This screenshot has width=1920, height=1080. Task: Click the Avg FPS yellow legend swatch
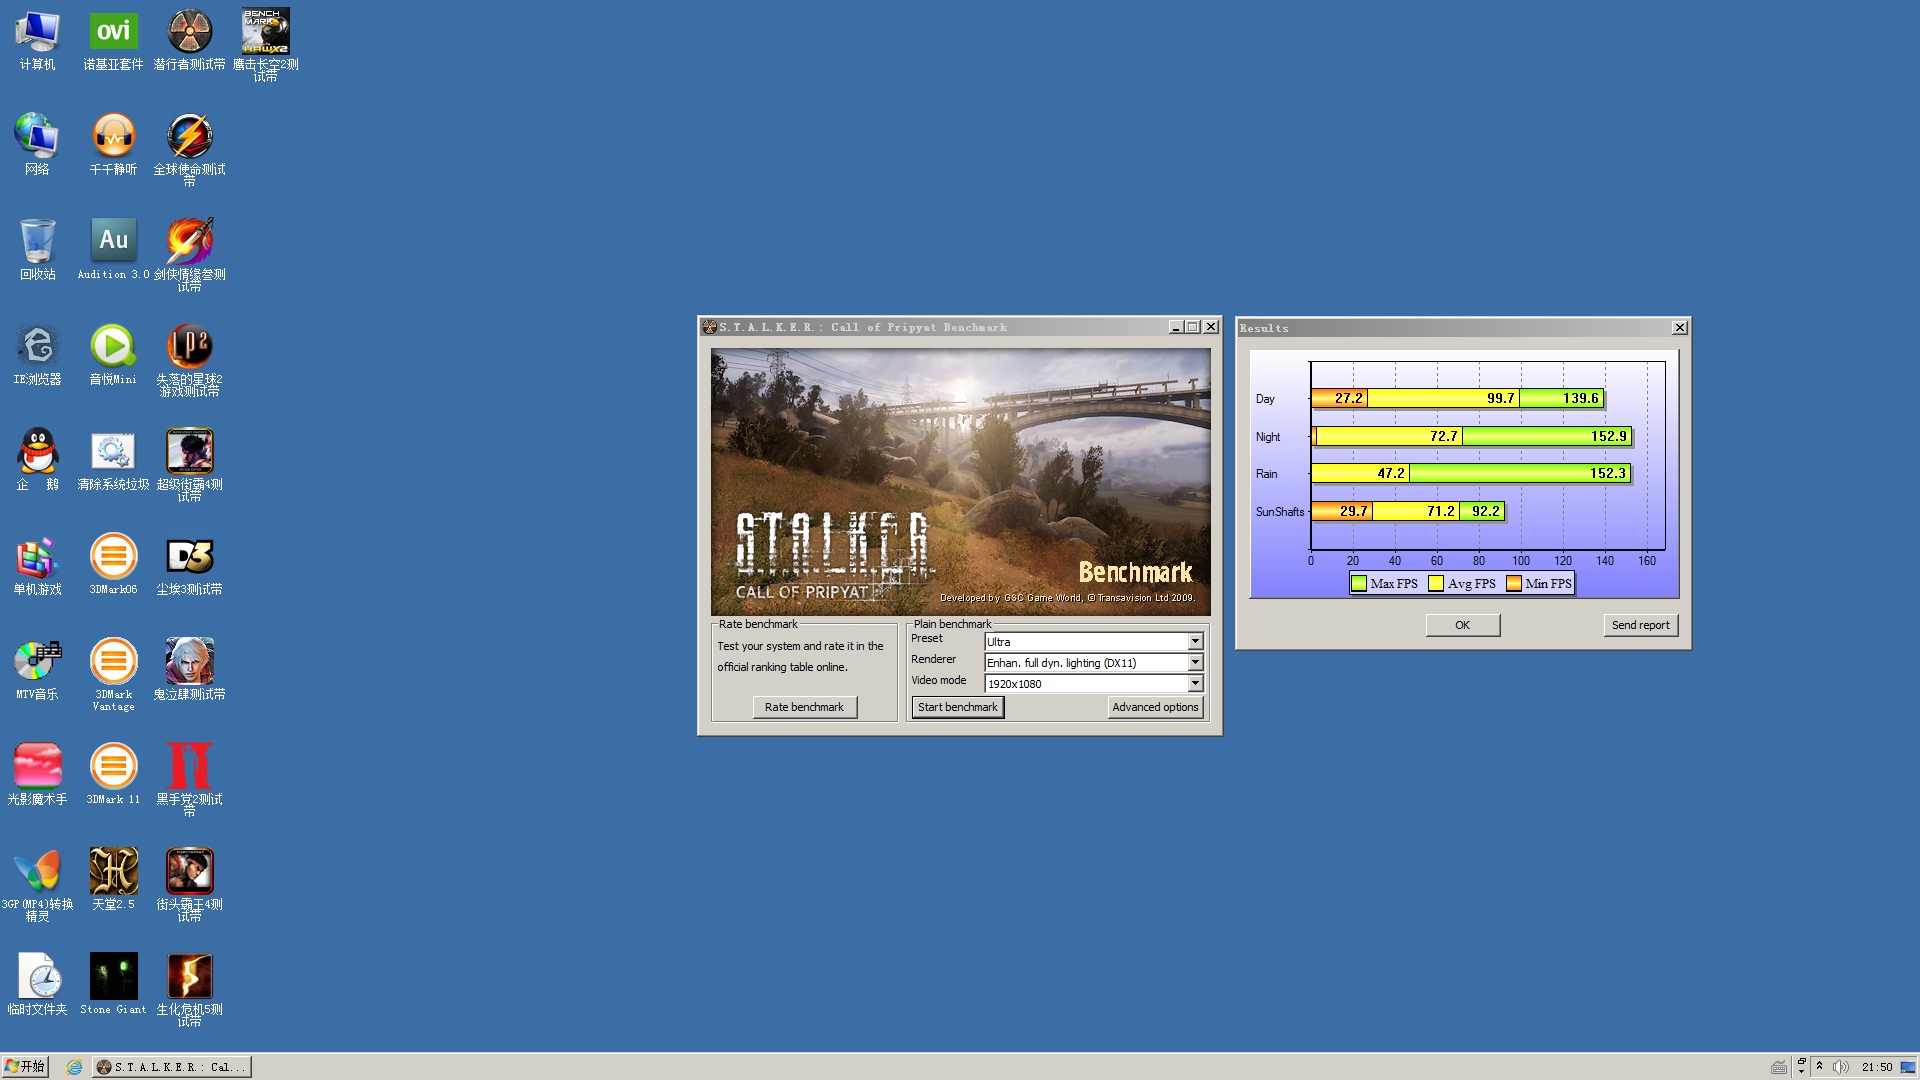pos(1436,584)
